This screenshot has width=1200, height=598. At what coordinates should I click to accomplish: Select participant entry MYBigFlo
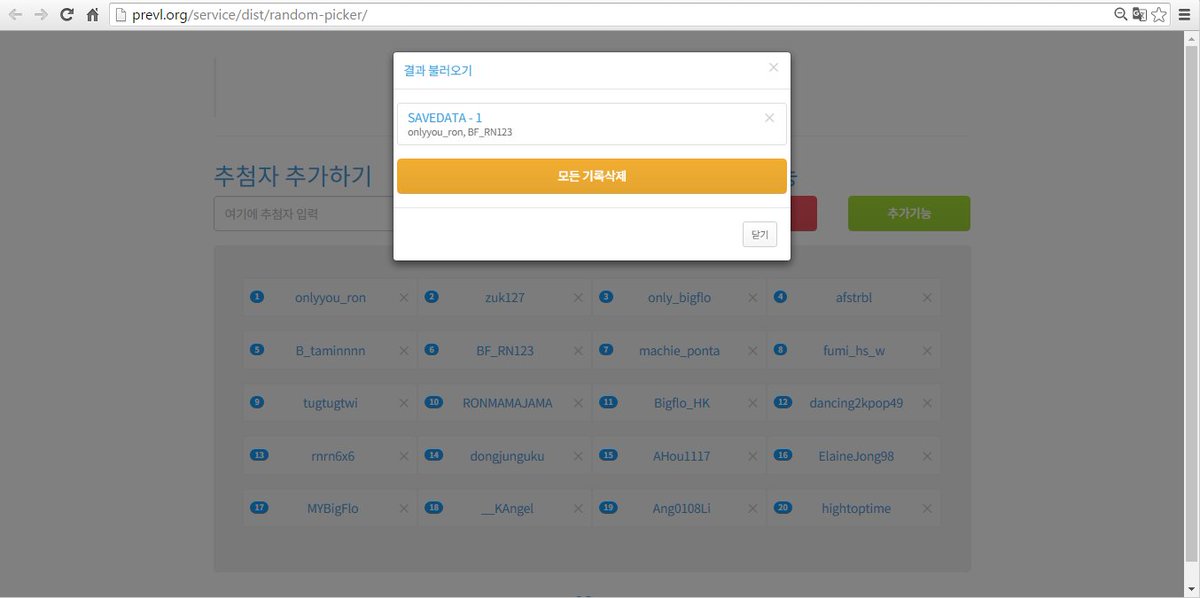[332, 508]
